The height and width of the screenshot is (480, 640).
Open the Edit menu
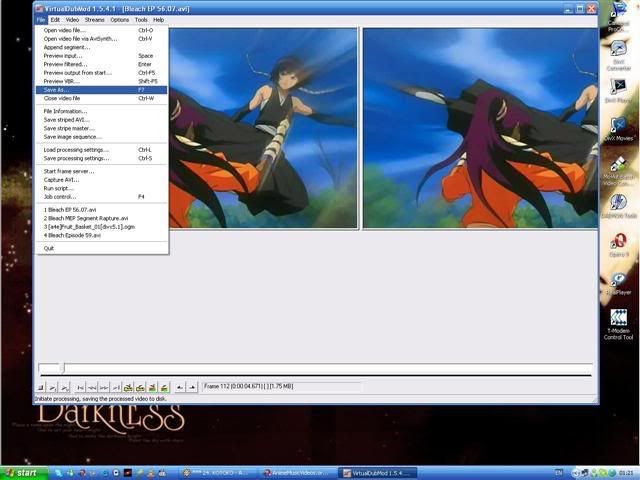[55, 20]
